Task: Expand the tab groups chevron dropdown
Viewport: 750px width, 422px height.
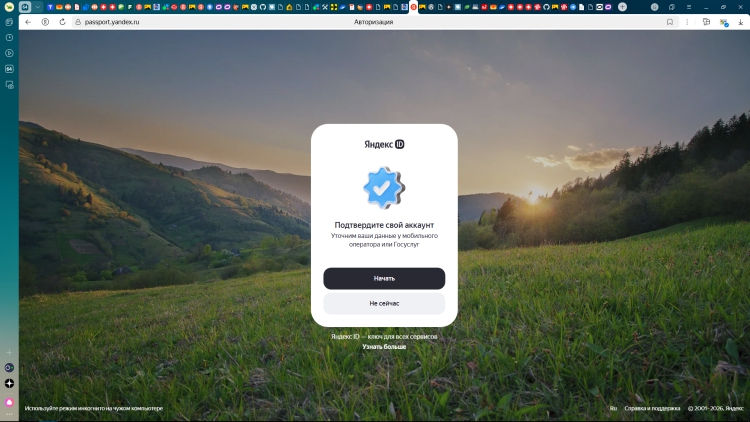Action: (x=37, y=7)
